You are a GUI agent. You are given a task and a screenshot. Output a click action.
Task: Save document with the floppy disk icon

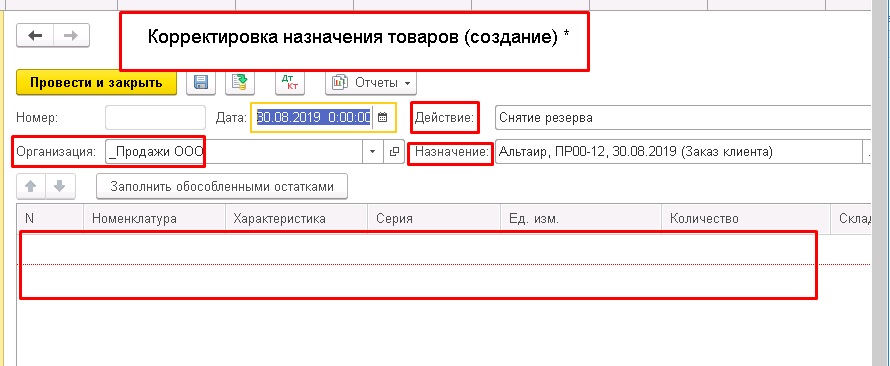point(200,83)
